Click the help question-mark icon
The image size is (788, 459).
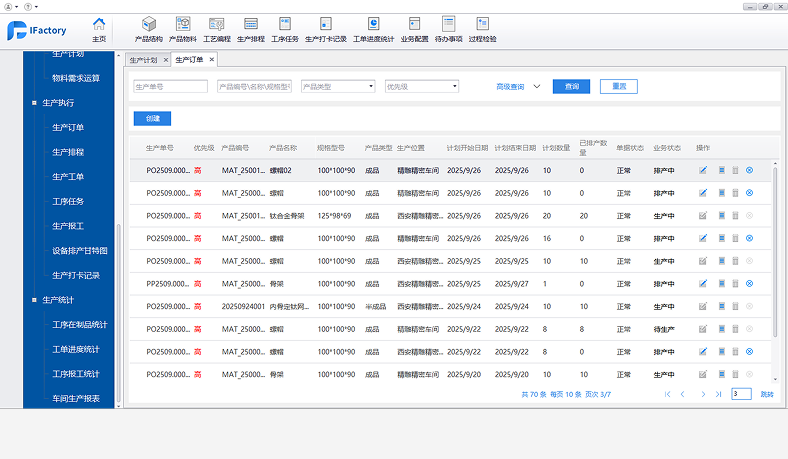(x=28, y=7)
